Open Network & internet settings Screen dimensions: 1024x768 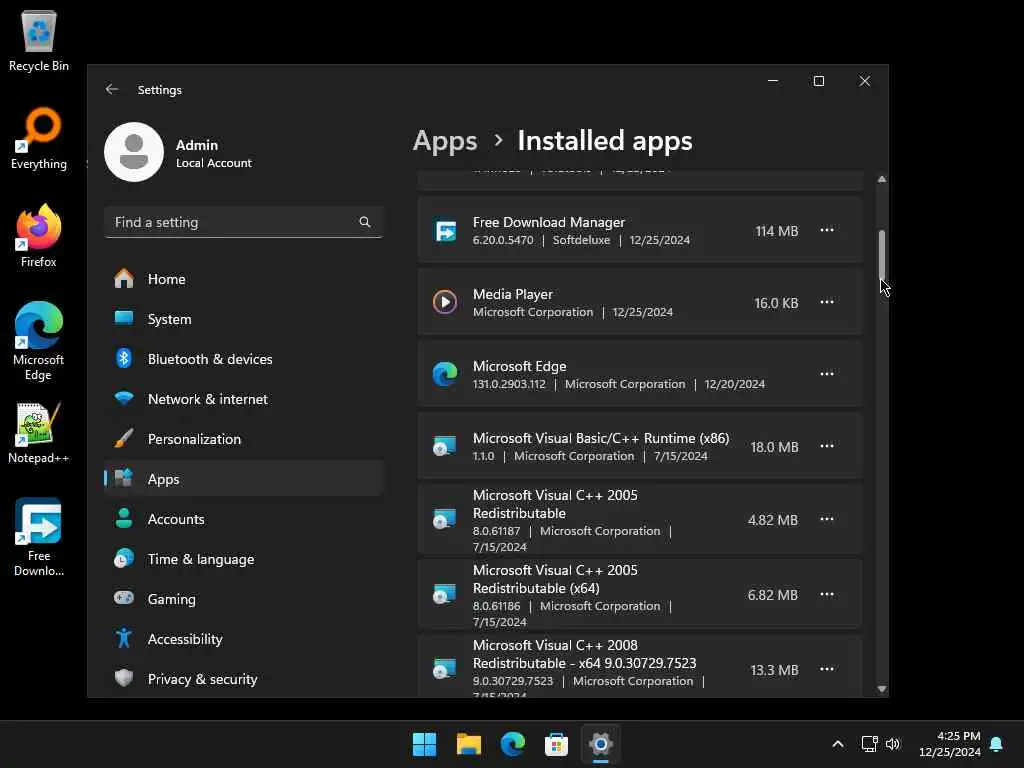click(x=243, y=398)
